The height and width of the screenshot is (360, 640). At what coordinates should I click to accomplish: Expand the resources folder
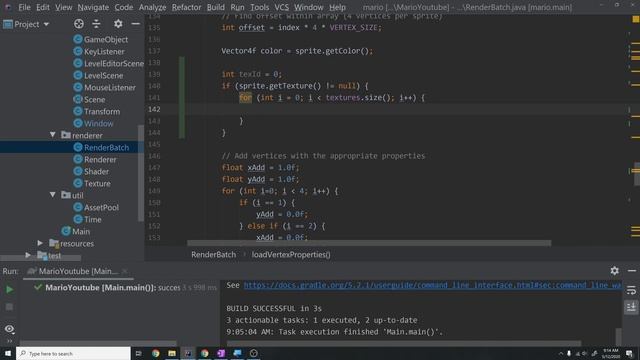pyautogui.click(x=40, y=243)
